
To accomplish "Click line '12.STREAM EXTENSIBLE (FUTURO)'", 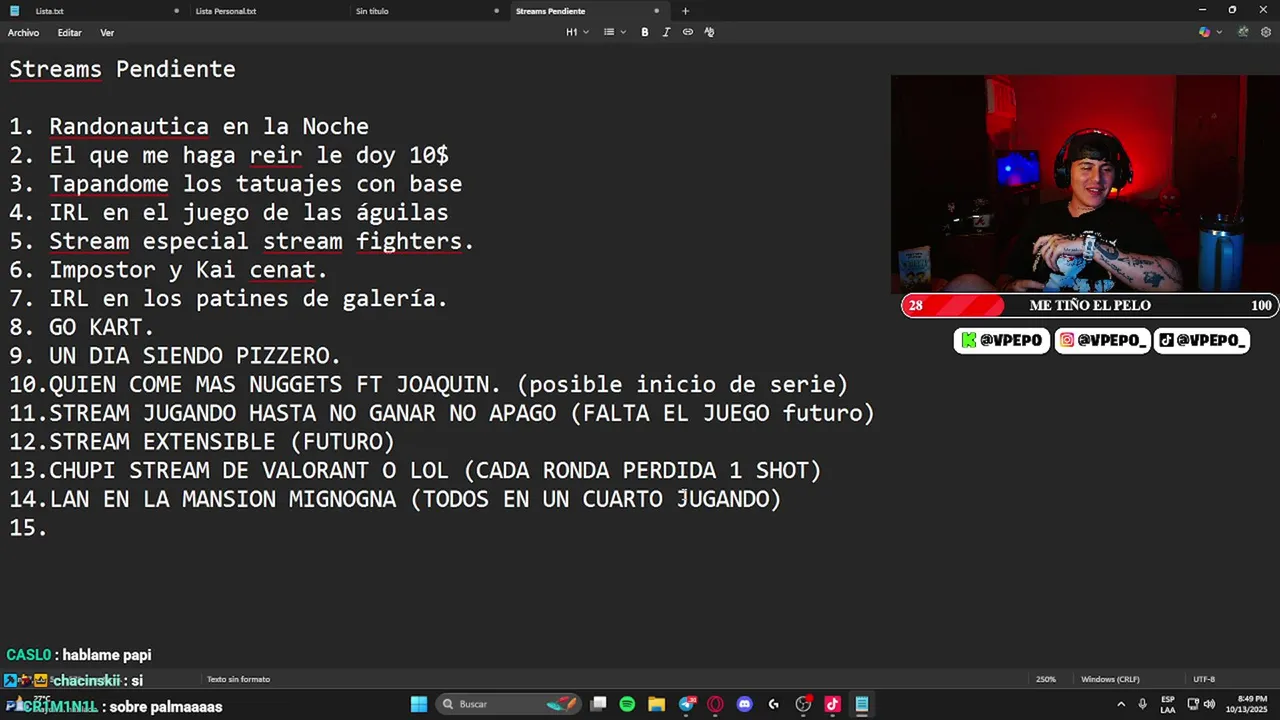I will click(x=202, y=442).
